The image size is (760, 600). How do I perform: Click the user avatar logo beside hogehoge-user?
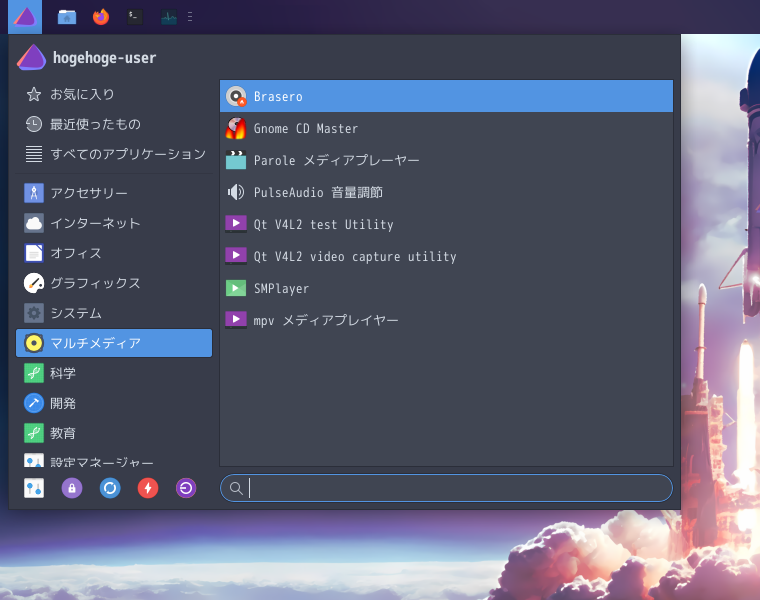click(x=32, y=57)
